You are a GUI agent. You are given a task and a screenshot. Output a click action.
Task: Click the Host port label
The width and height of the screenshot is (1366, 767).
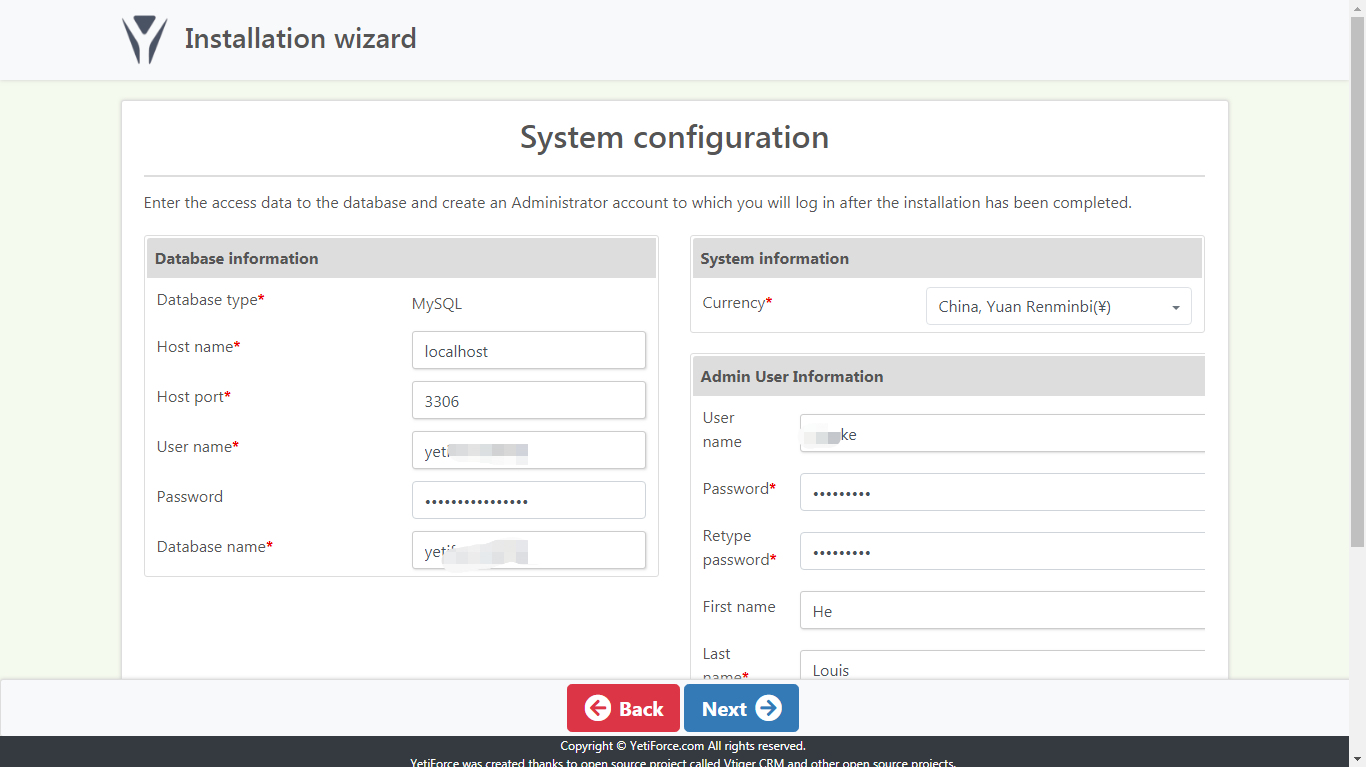click(194, 397)
